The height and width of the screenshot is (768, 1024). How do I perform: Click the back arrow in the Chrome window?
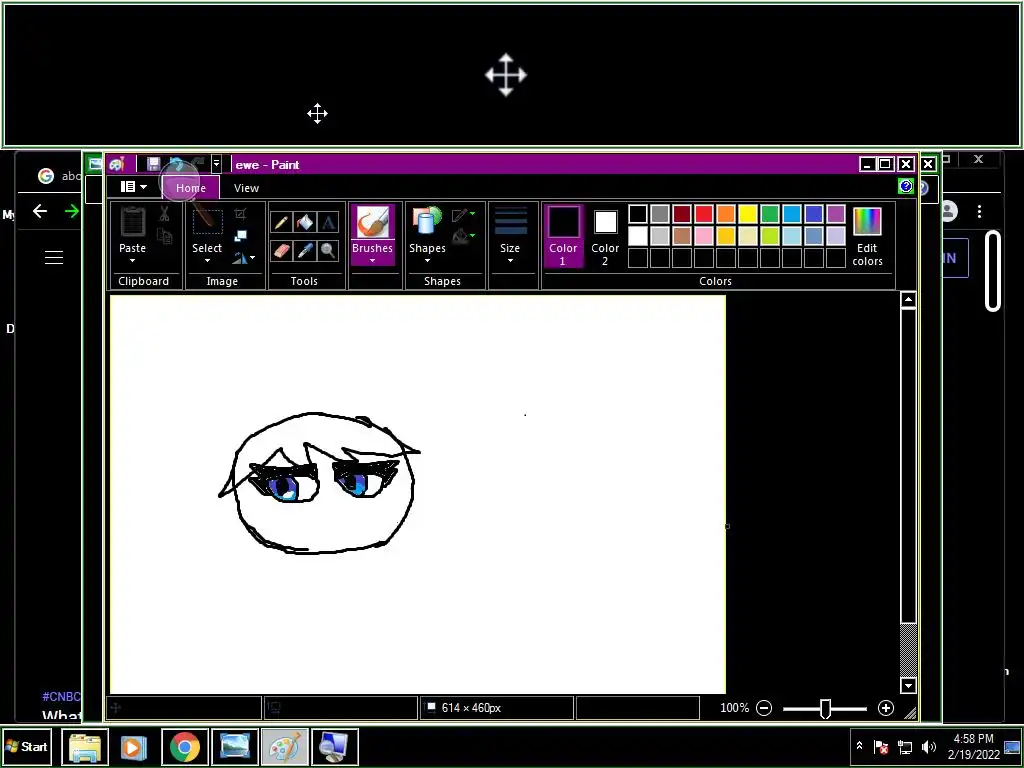[40, 211]
